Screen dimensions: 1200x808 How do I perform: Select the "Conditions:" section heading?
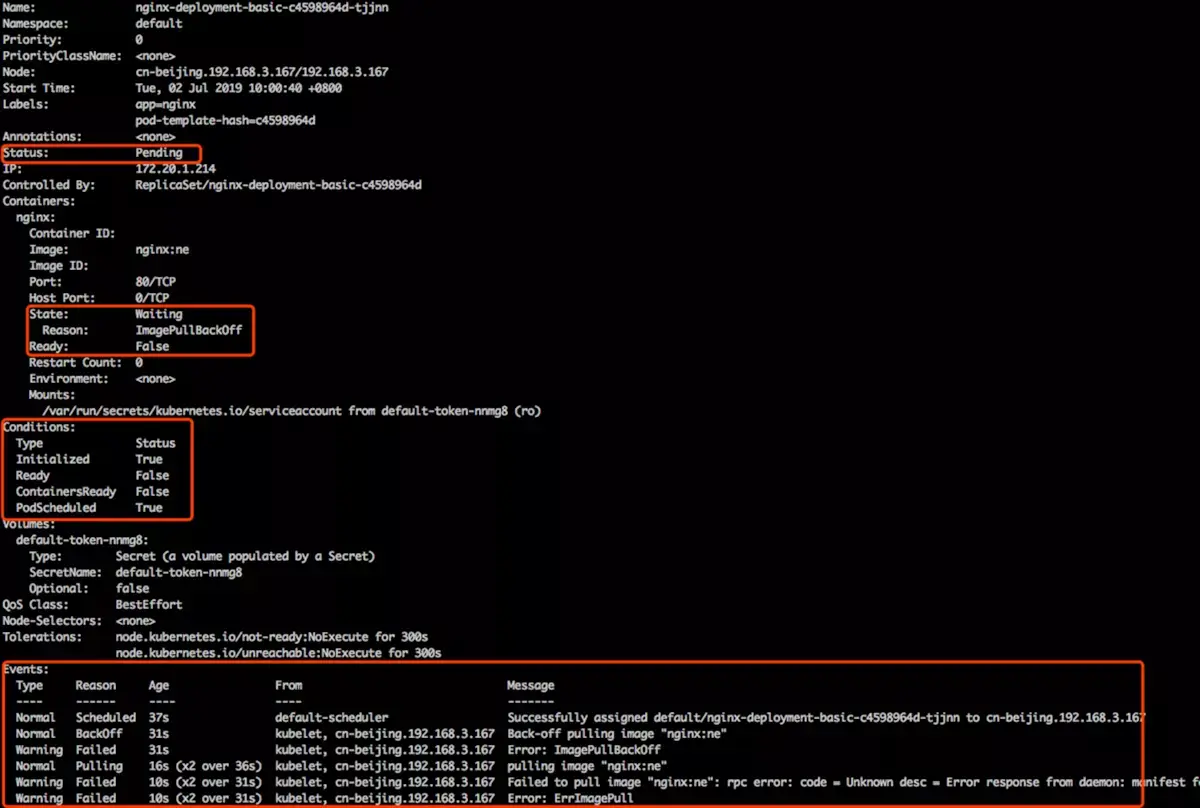(x=39, y=427)
